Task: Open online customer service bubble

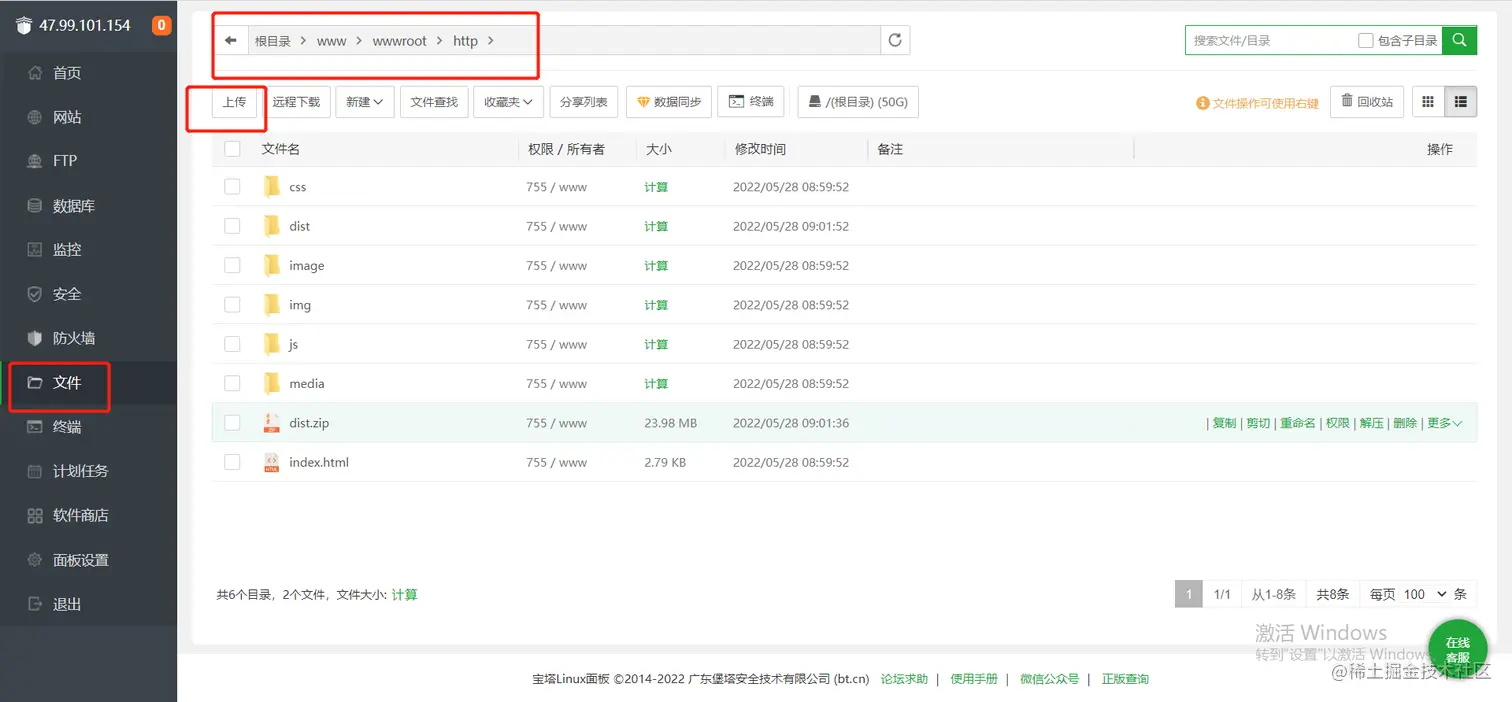Action: [1457, 649]
